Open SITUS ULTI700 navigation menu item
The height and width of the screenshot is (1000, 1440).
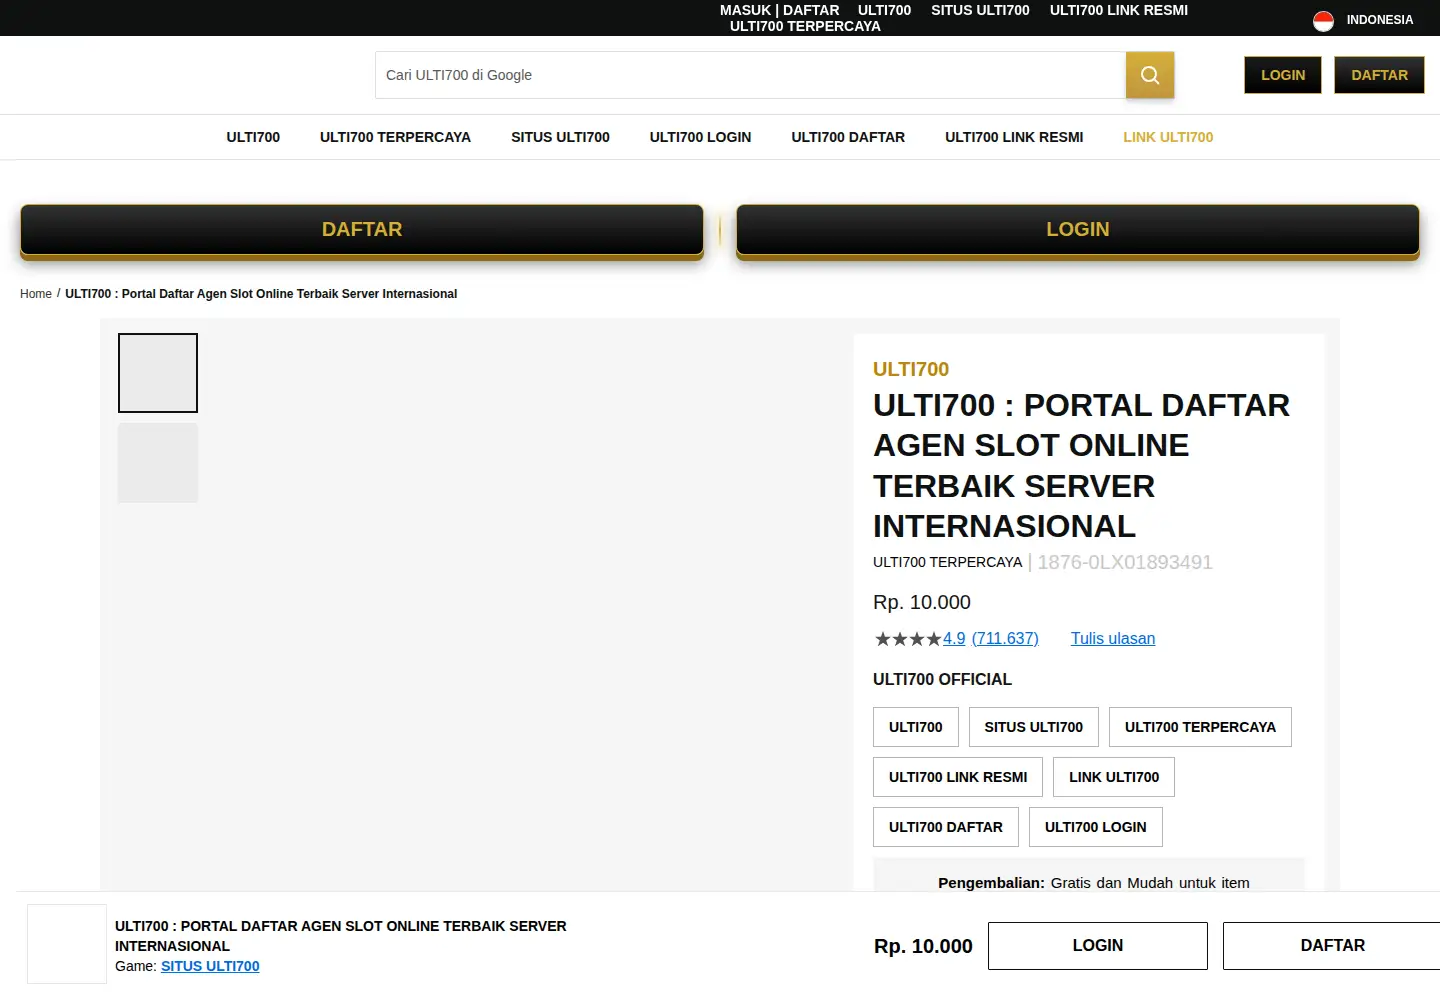560,137
